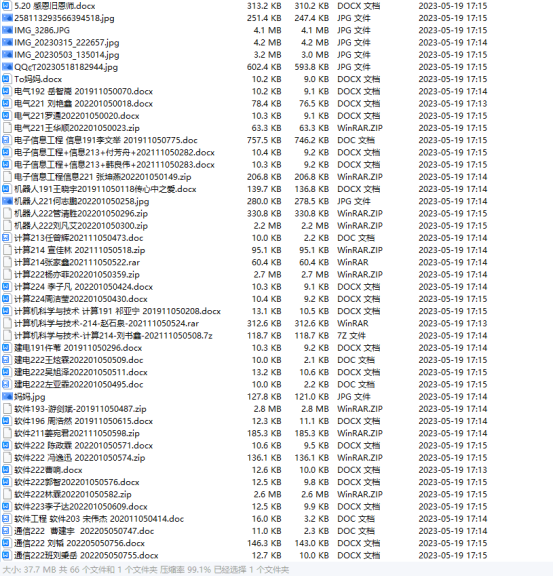554x577 pixels.
Task: Click the blank icon of the 202111050508.7z file
Action: click(7, 336)
